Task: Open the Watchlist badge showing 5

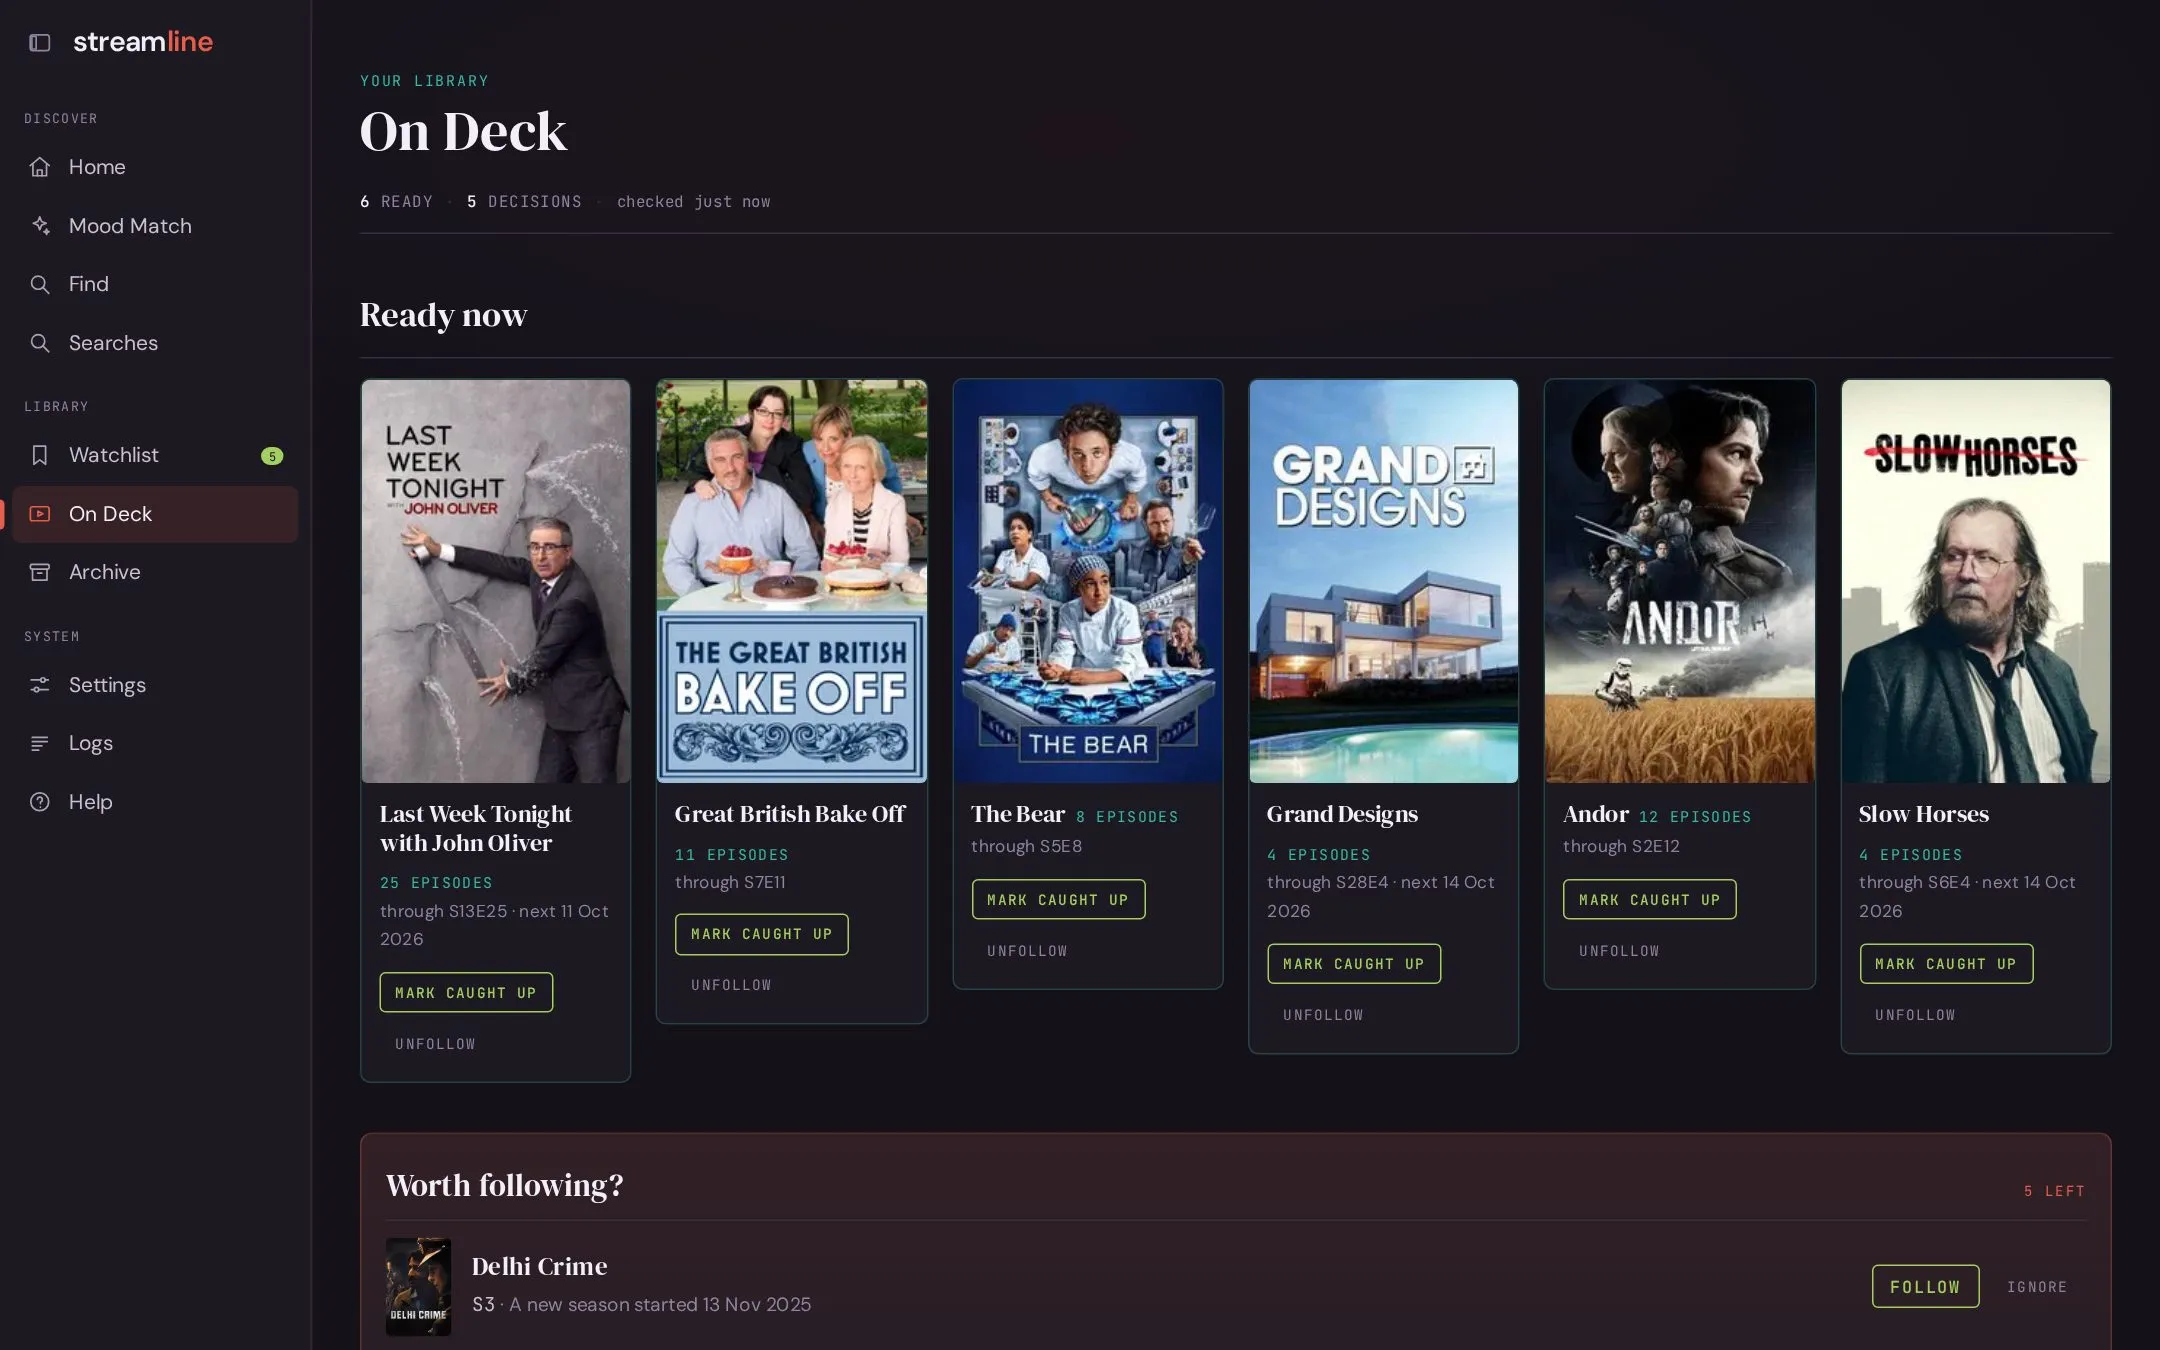Action: [272, 456]
